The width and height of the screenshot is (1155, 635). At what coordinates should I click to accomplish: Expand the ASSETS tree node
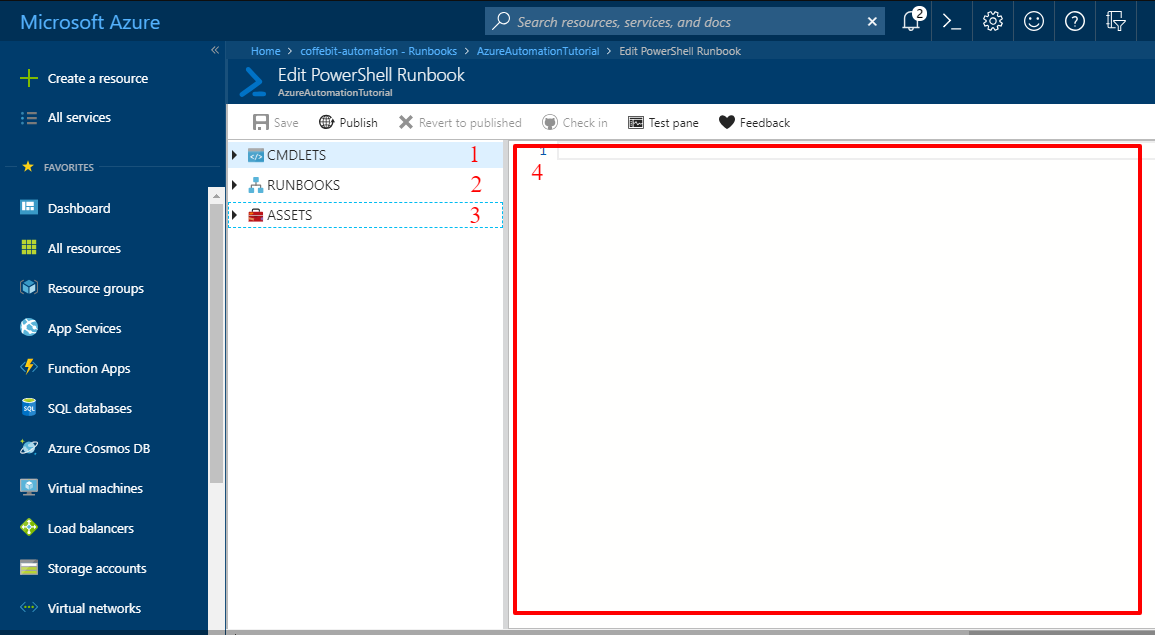coord(234,214)
